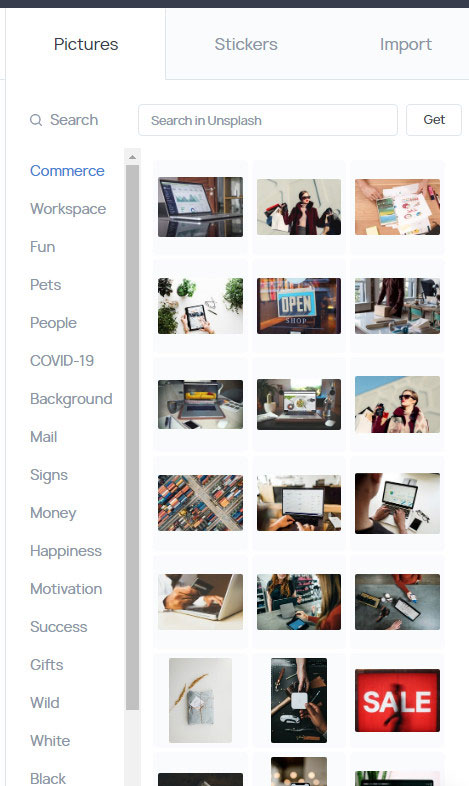Select the Pictures tab

click(86, 44)
